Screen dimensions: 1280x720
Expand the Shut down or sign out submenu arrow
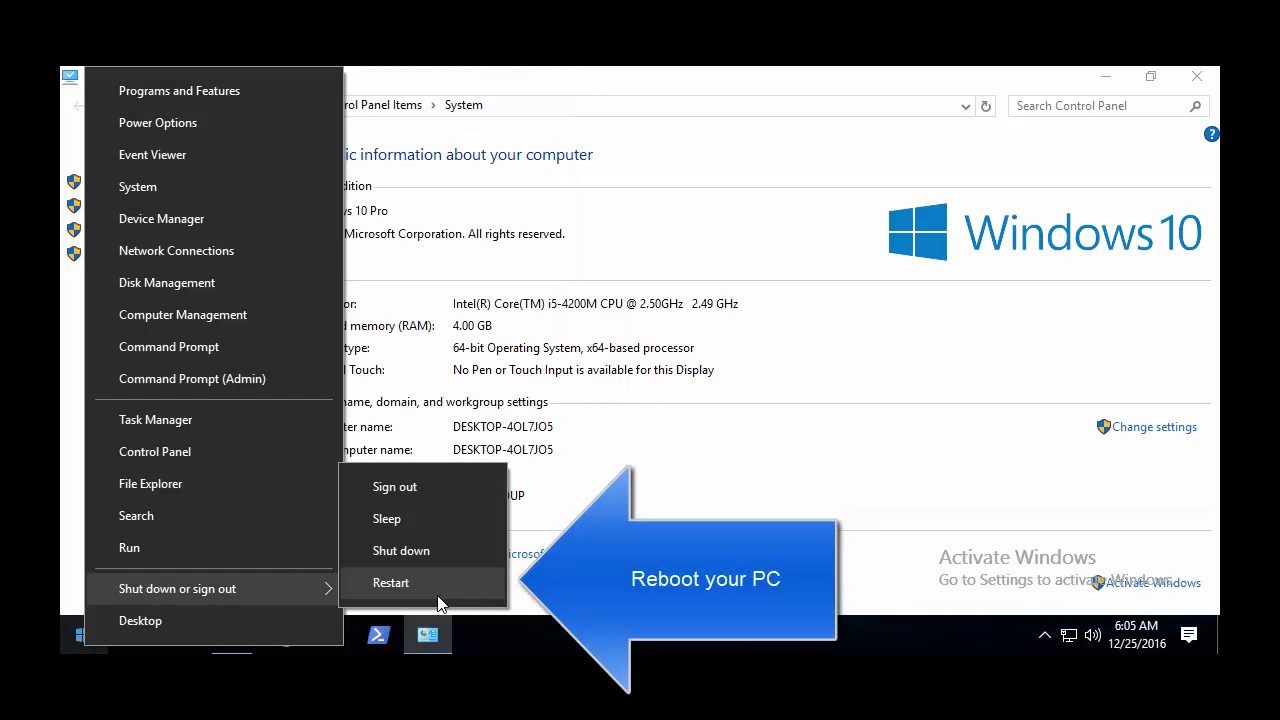[x=328, y=588]
